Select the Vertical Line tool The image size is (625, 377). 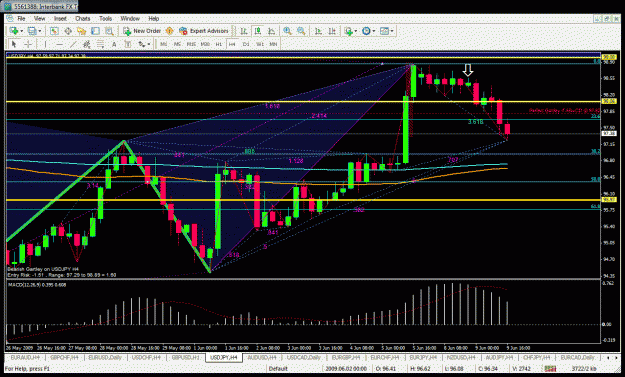(45, 44)
